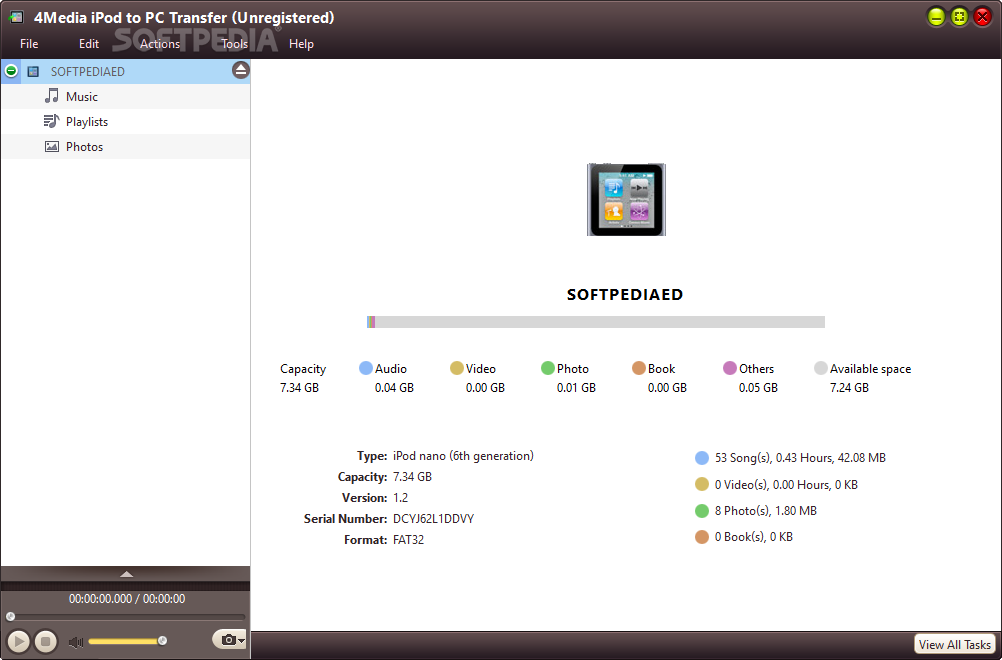Expand the player panel upward arrow
This screenshot has width=1002, height=660.
point(127,574)
